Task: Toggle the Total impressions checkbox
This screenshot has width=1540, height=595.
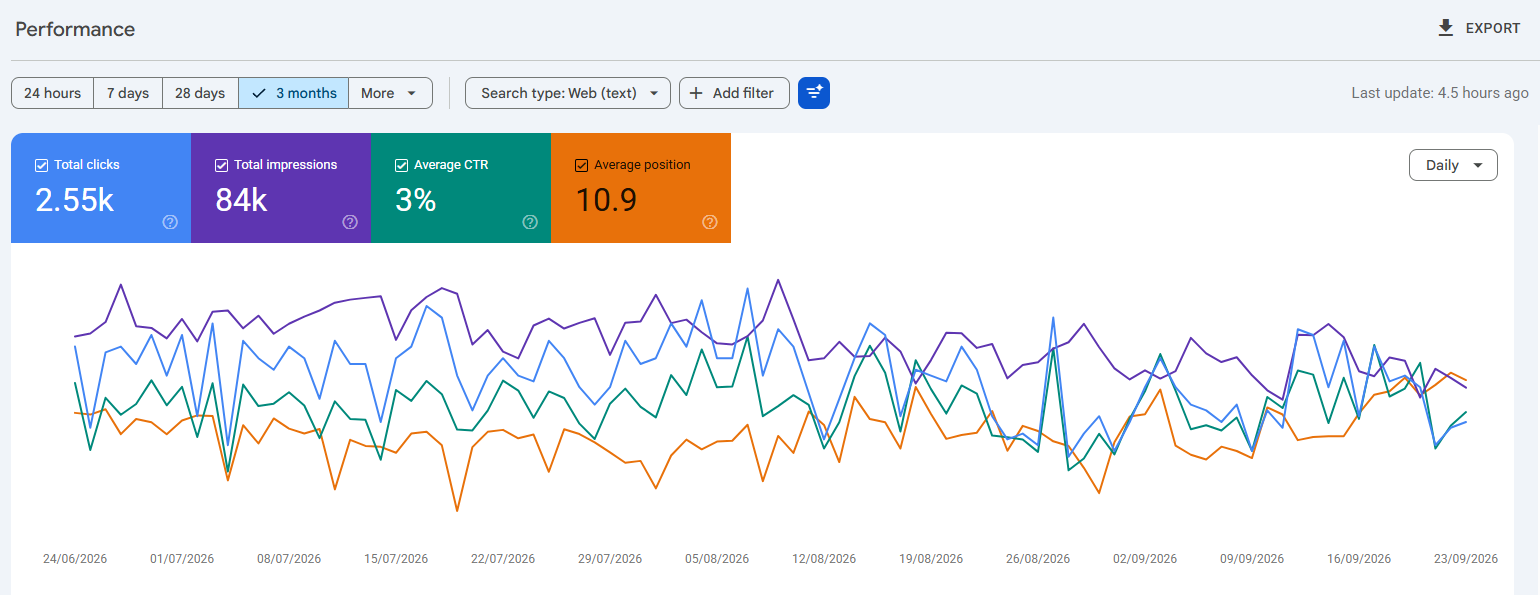Action: tap(221, 165)
